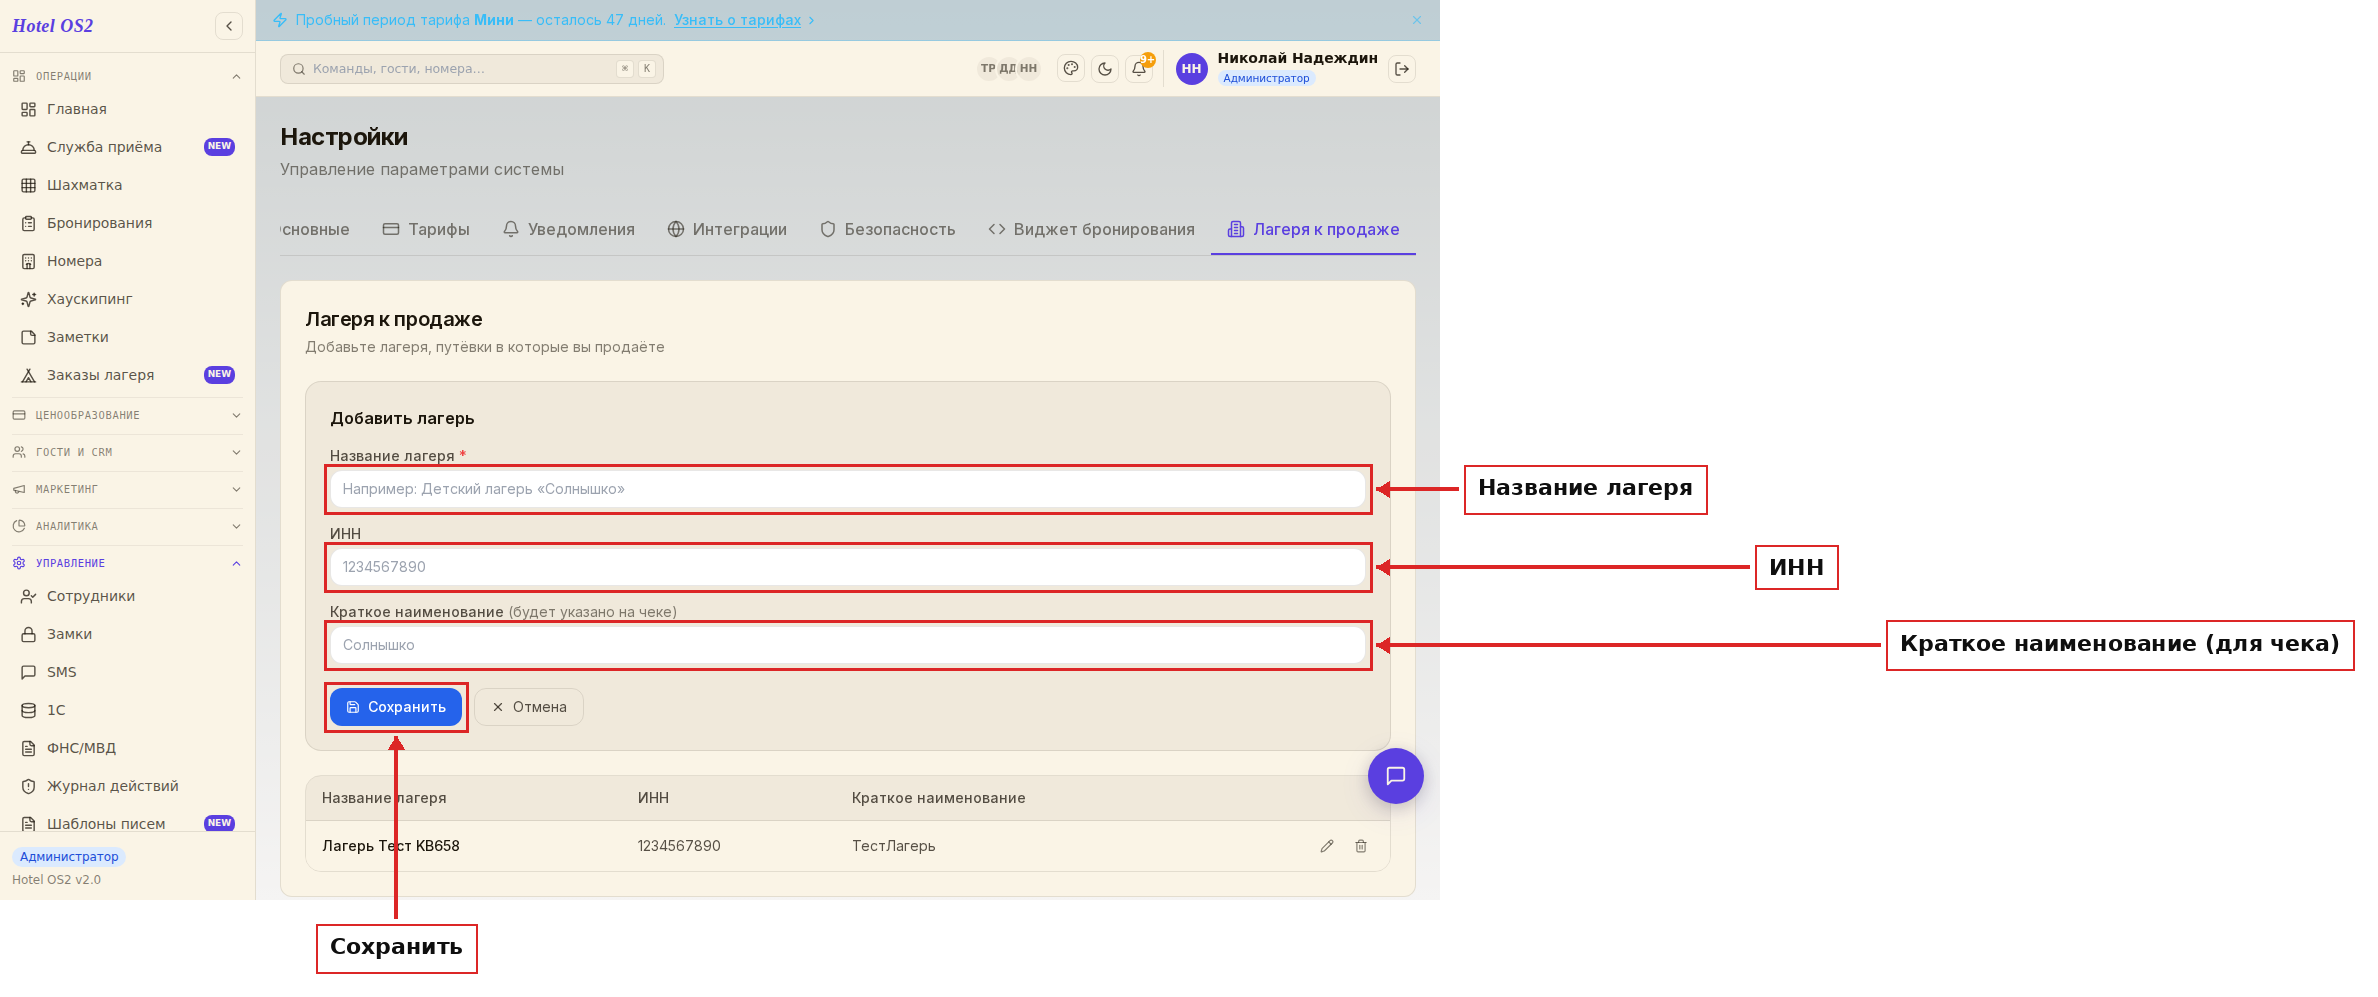
Task: Open the chat support bubble
Action: [x=1396, y=776]
